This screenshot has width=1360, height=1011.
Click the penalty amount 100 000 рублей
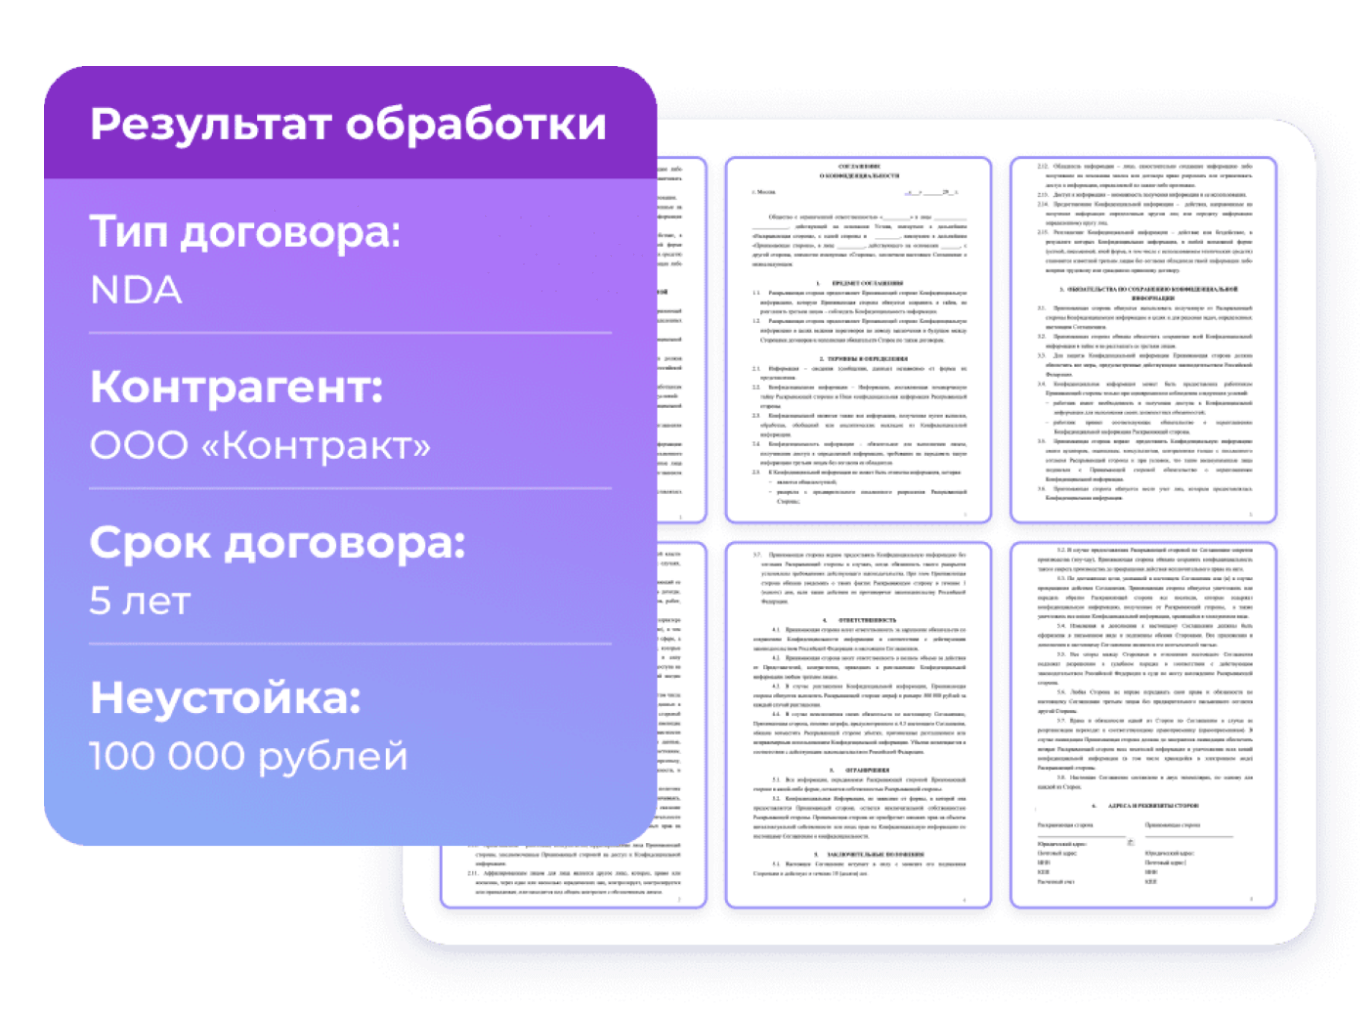click(x=248, y=758)
